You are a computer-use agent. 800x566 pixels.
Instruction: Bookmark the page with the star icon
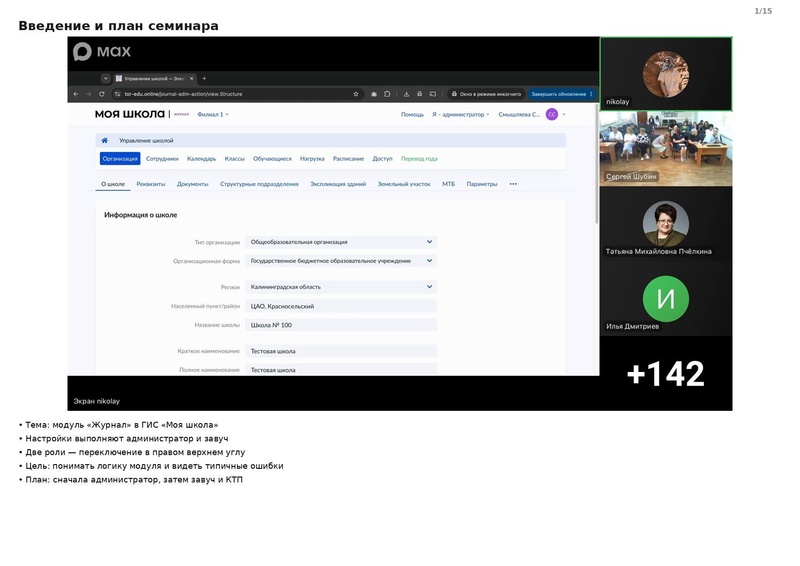pyautogui.click(x=356, y=94)
